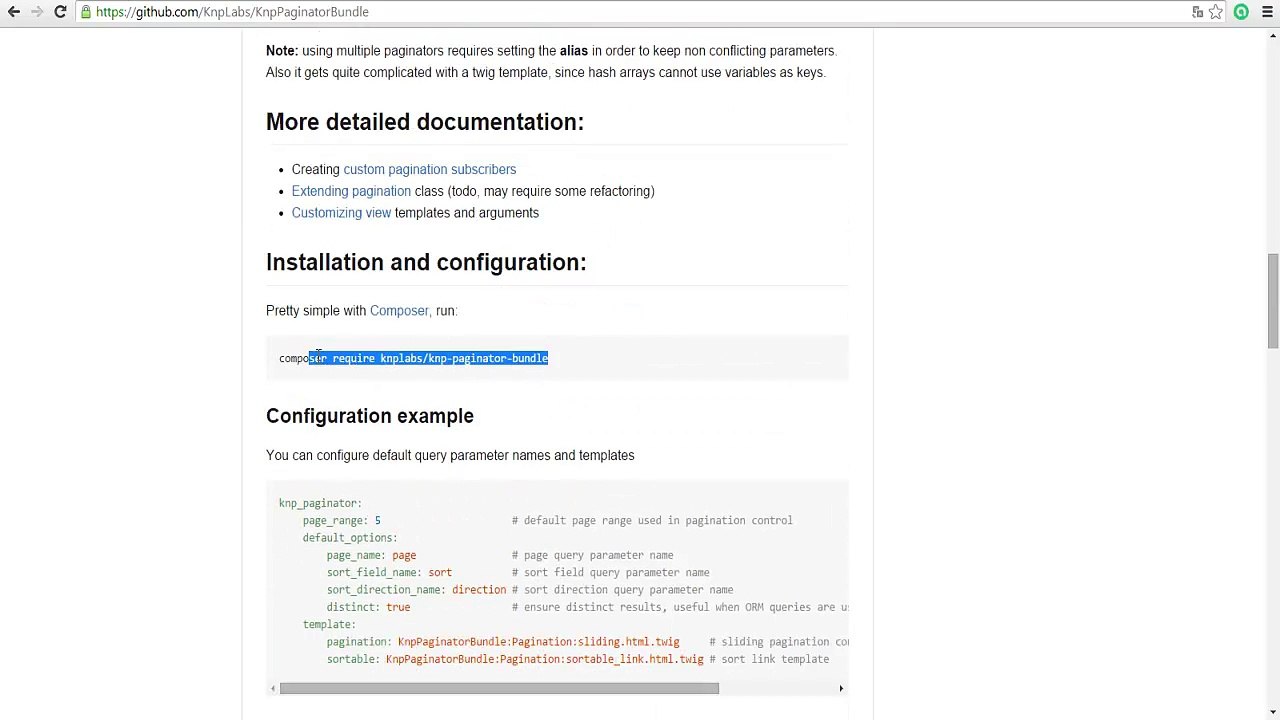Click the sortable_link.html.twig template value
The width and height of the screenshot is (1280, 720).
point(545,659)
